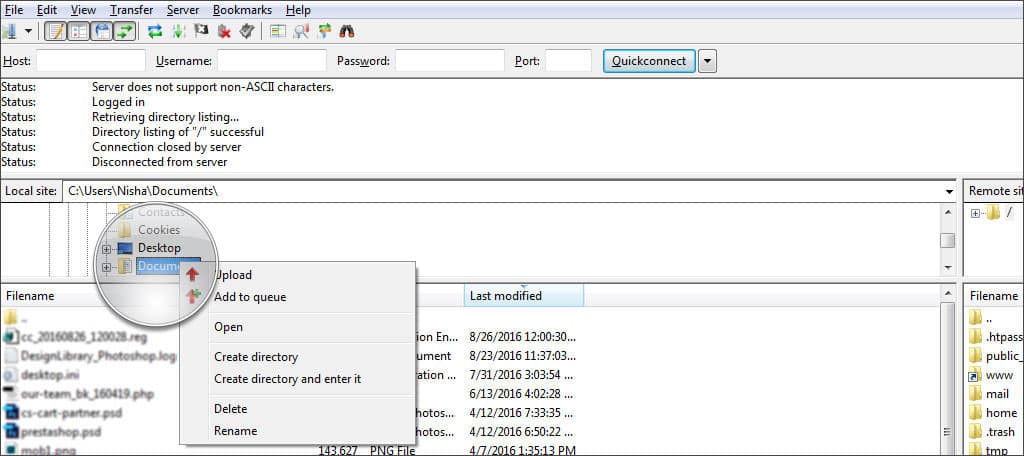This screenshot has height=456, width=1024.
Task: Cancel the current operation flag icon
Action: (202, 31)
